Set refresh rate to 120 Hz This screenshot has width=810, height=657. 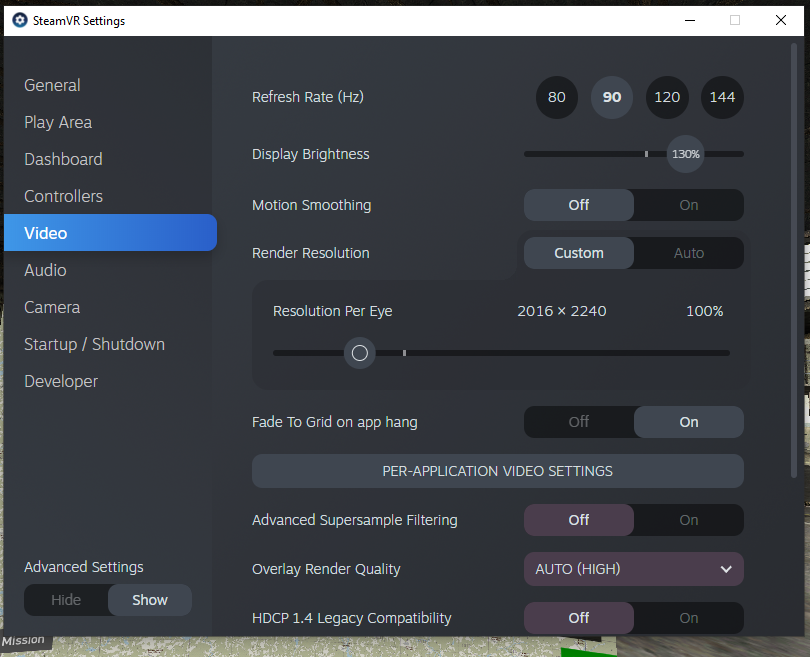click(x=667, y=97)
